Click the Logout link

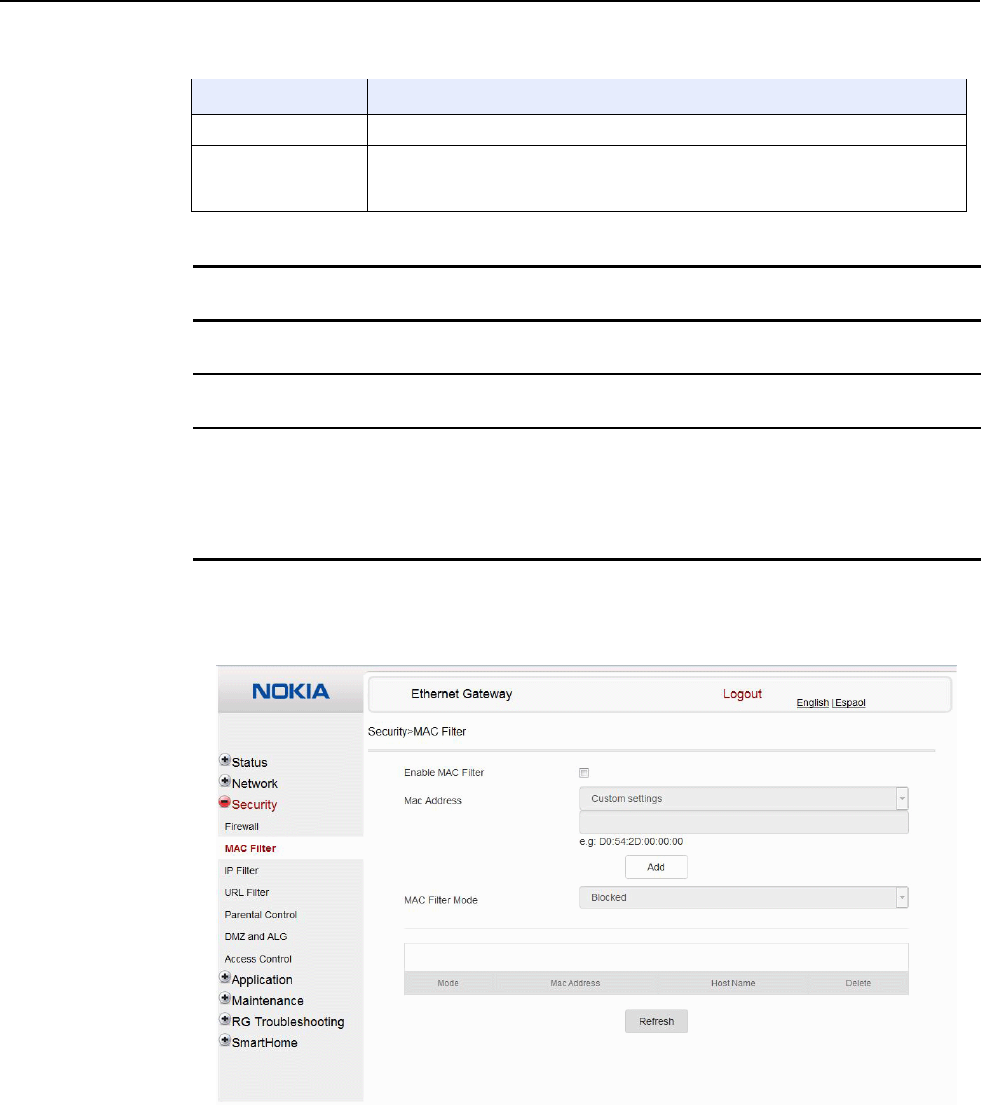(x=742, y=694)
